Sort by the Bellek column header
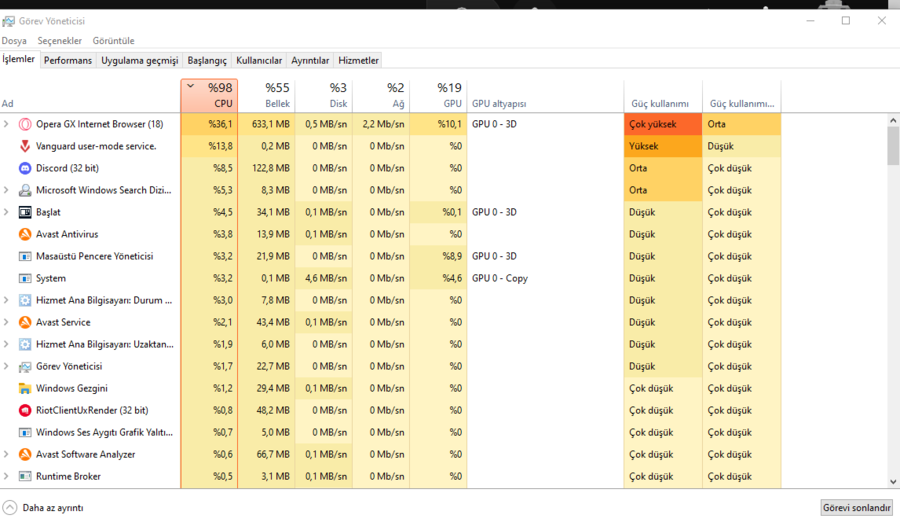The image size is (900, 526). tap(266, 95)
